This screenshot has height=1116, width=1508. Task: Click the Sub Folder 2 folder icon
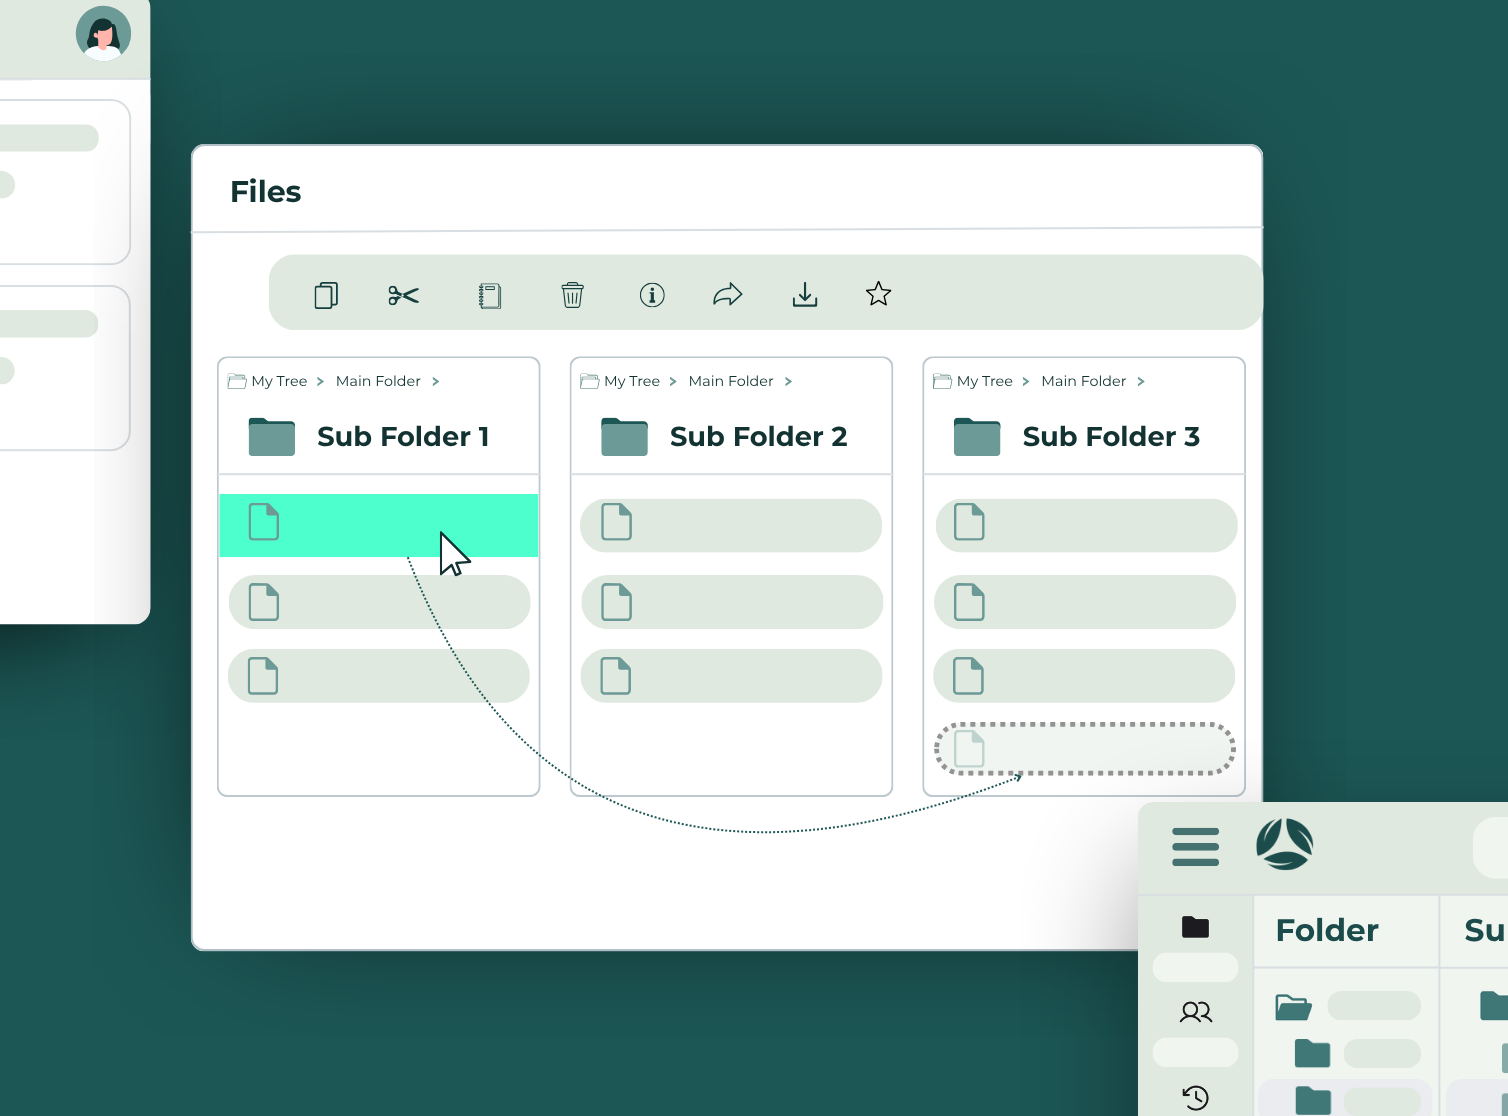coord(625,437)
